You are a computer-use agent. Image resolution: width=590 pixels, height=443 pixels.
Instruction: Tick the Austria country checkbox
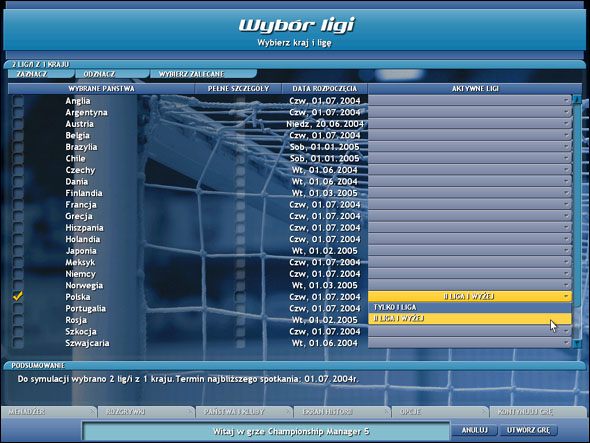tap(18, 124)
